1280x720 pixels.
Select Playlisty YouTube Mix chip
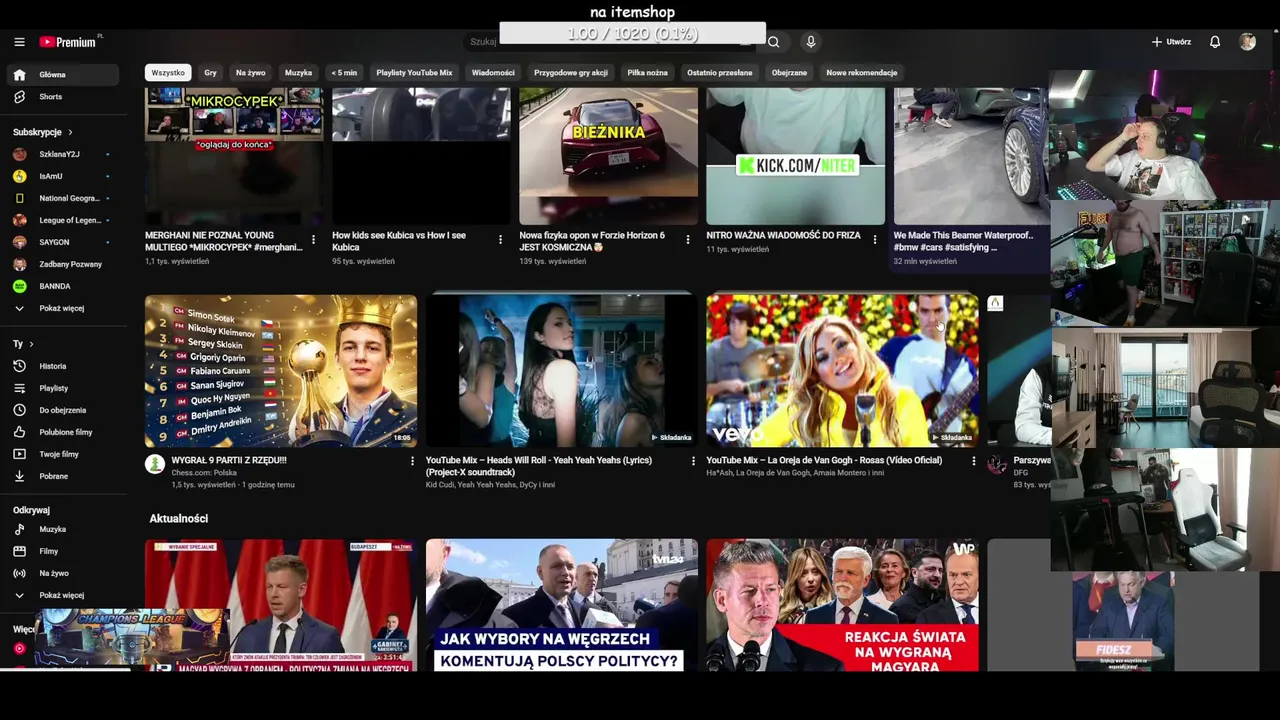[x=414, y=73]
